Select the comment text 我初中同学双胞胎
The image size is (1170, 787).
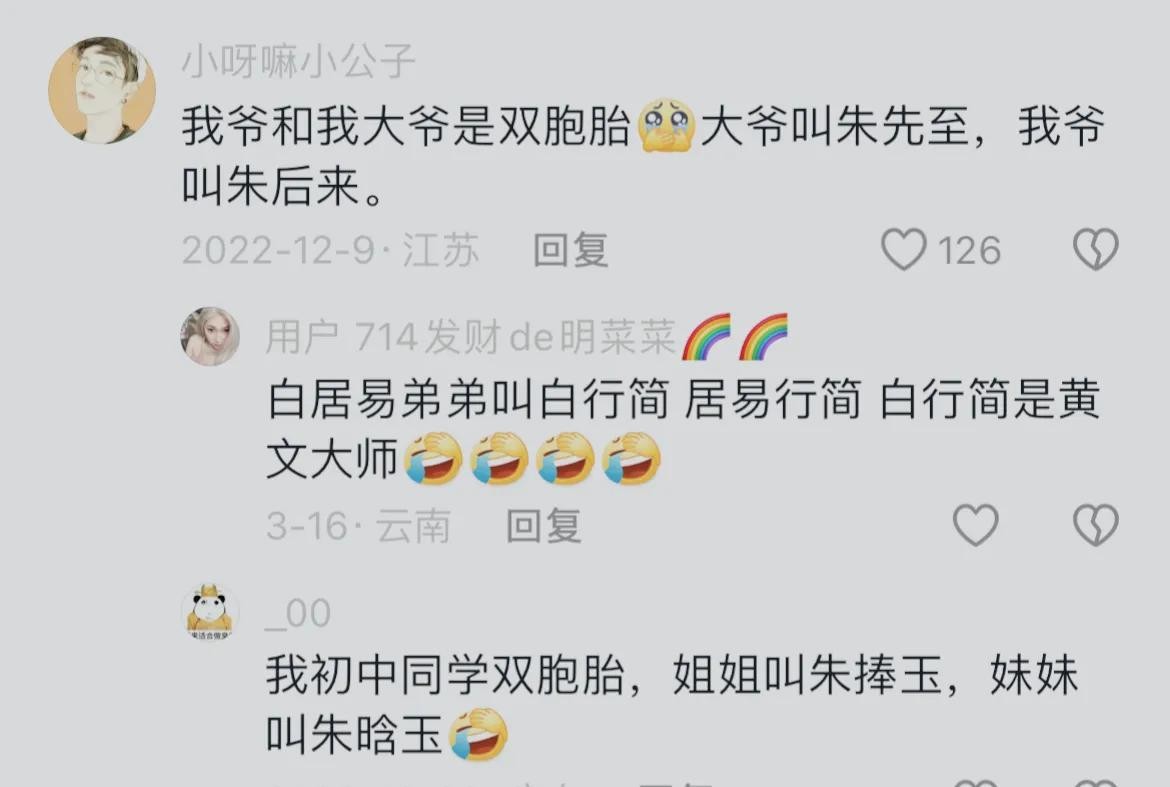click(445, 675)
